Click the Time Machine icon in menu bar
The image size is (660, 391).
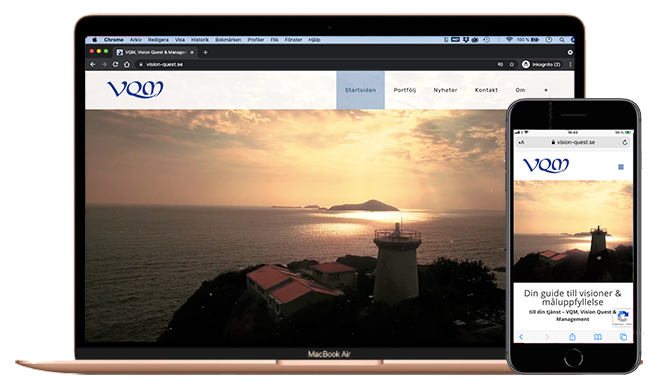pos(487,40)
